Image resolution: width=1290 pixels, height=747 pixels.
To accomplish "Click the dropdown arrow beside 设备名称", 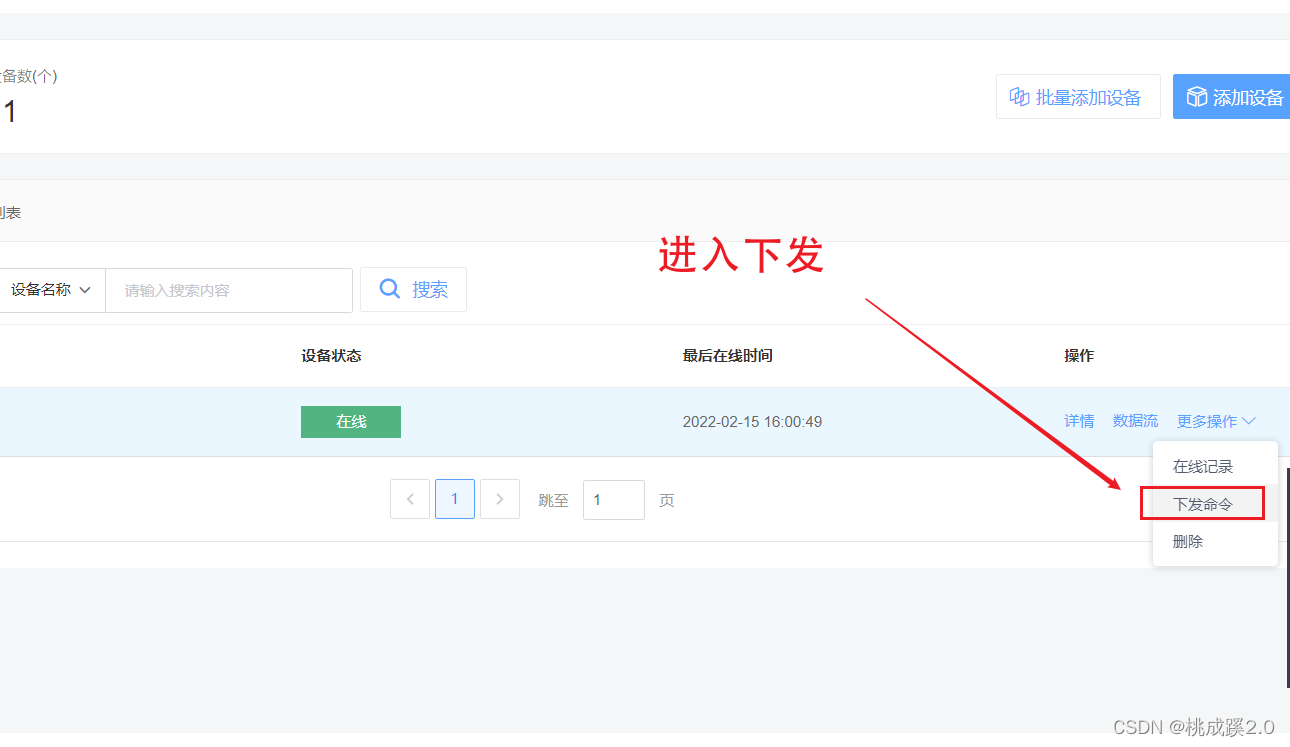I will [86, 289].
